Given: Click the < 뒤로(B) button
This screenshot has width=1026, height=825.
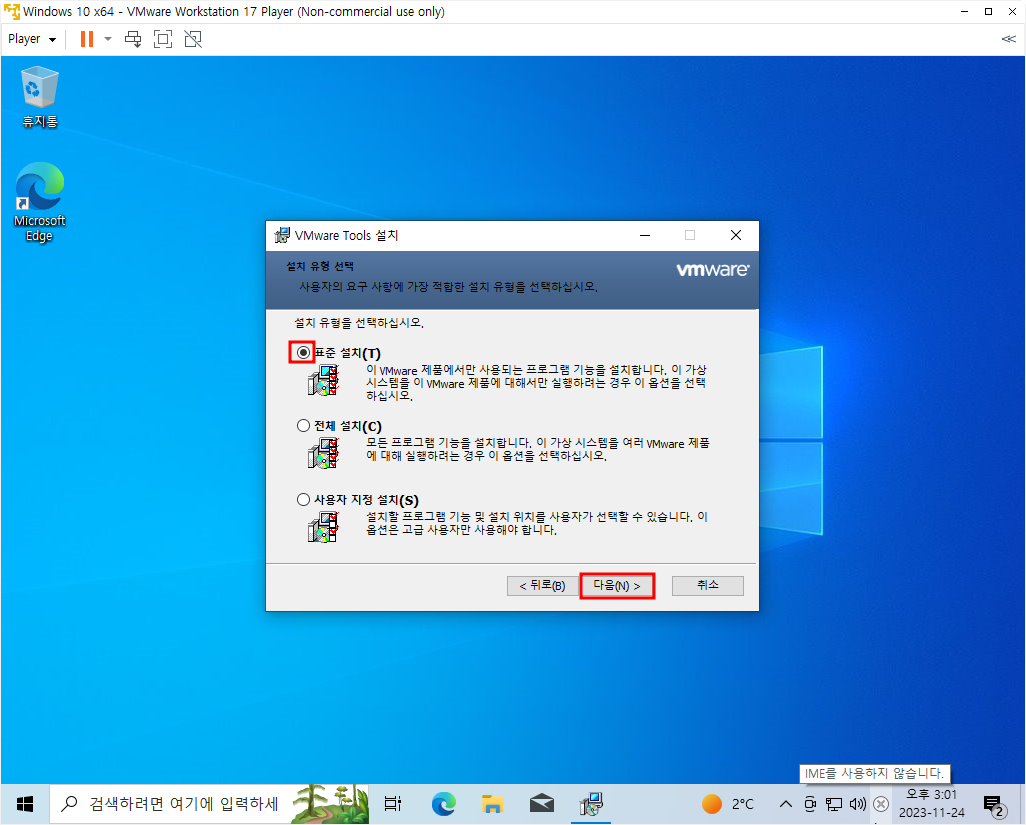Looking at the screenshot, I should [542, 586].
